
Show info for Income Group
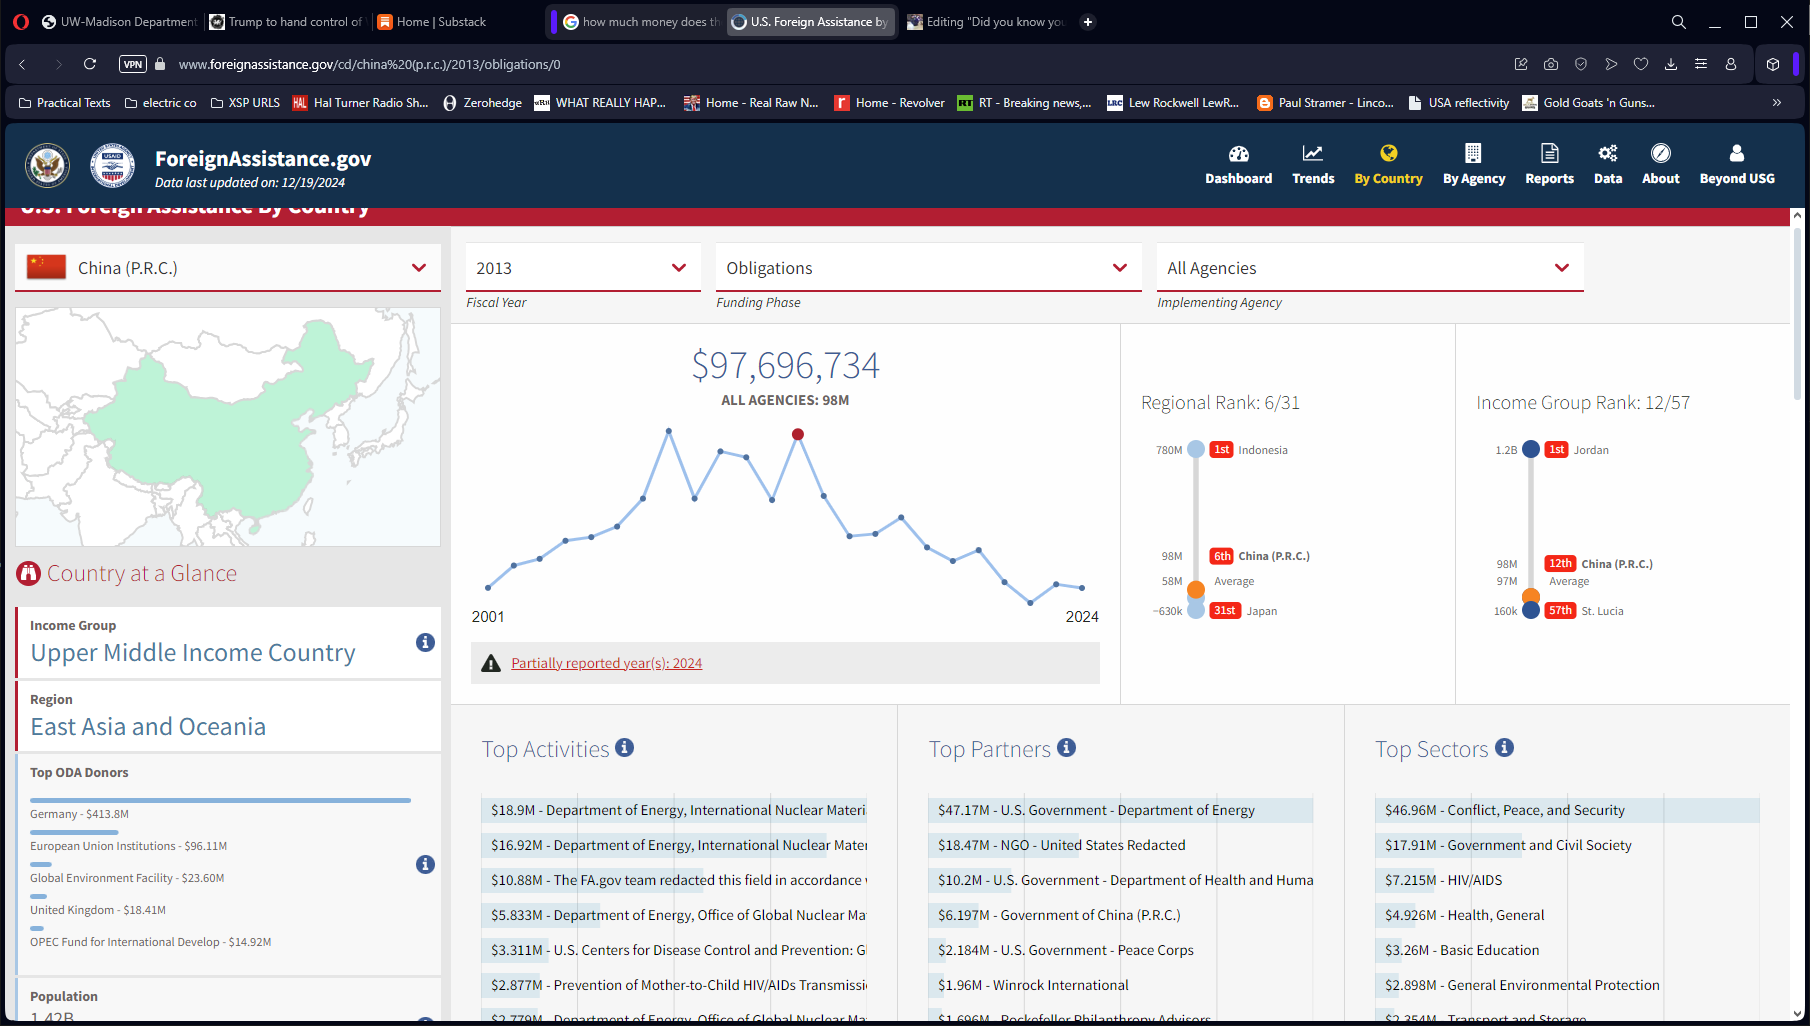point(425,642)
